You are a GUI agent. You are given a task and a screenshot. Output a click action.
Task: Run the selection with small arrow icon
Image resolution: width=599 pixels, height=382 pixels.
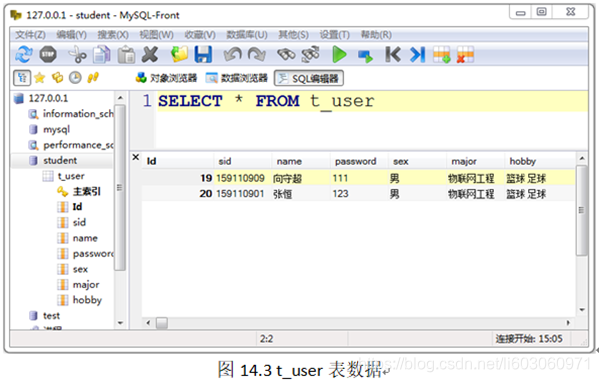pos(365,56)
